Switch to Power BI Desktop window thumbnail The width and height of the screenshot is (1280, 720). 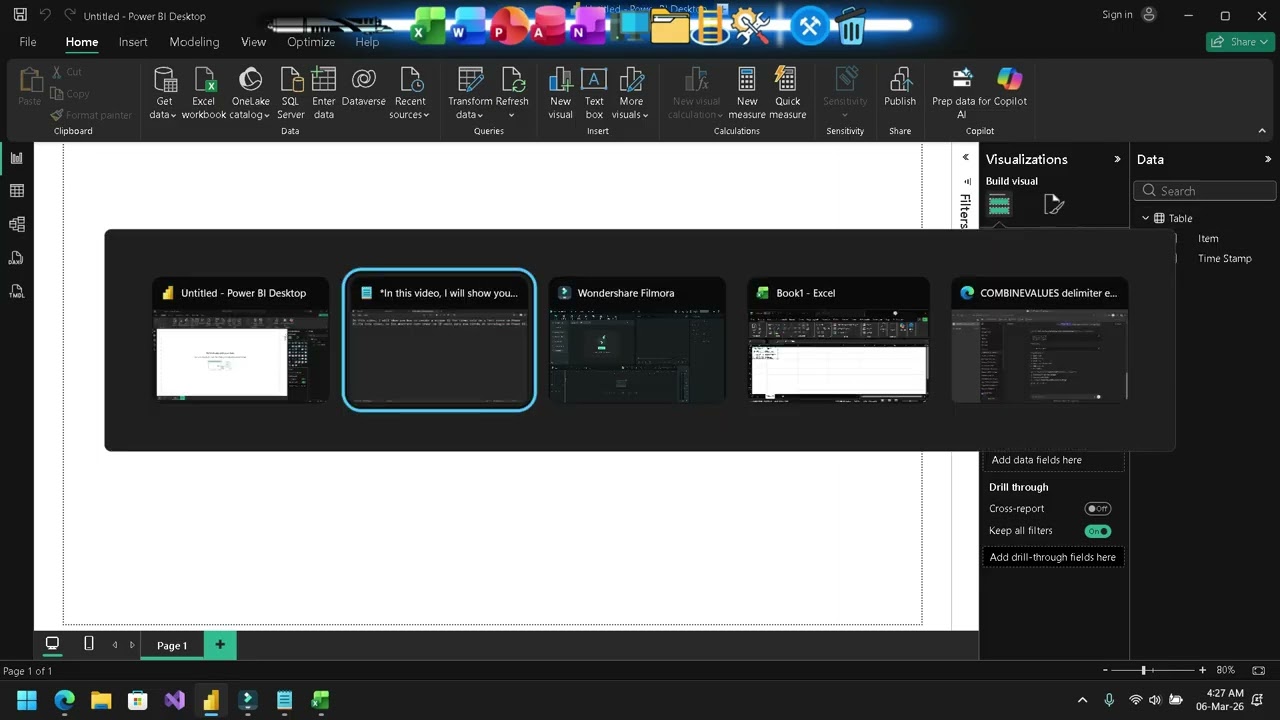pyautogui.click(x=241, y=340)
